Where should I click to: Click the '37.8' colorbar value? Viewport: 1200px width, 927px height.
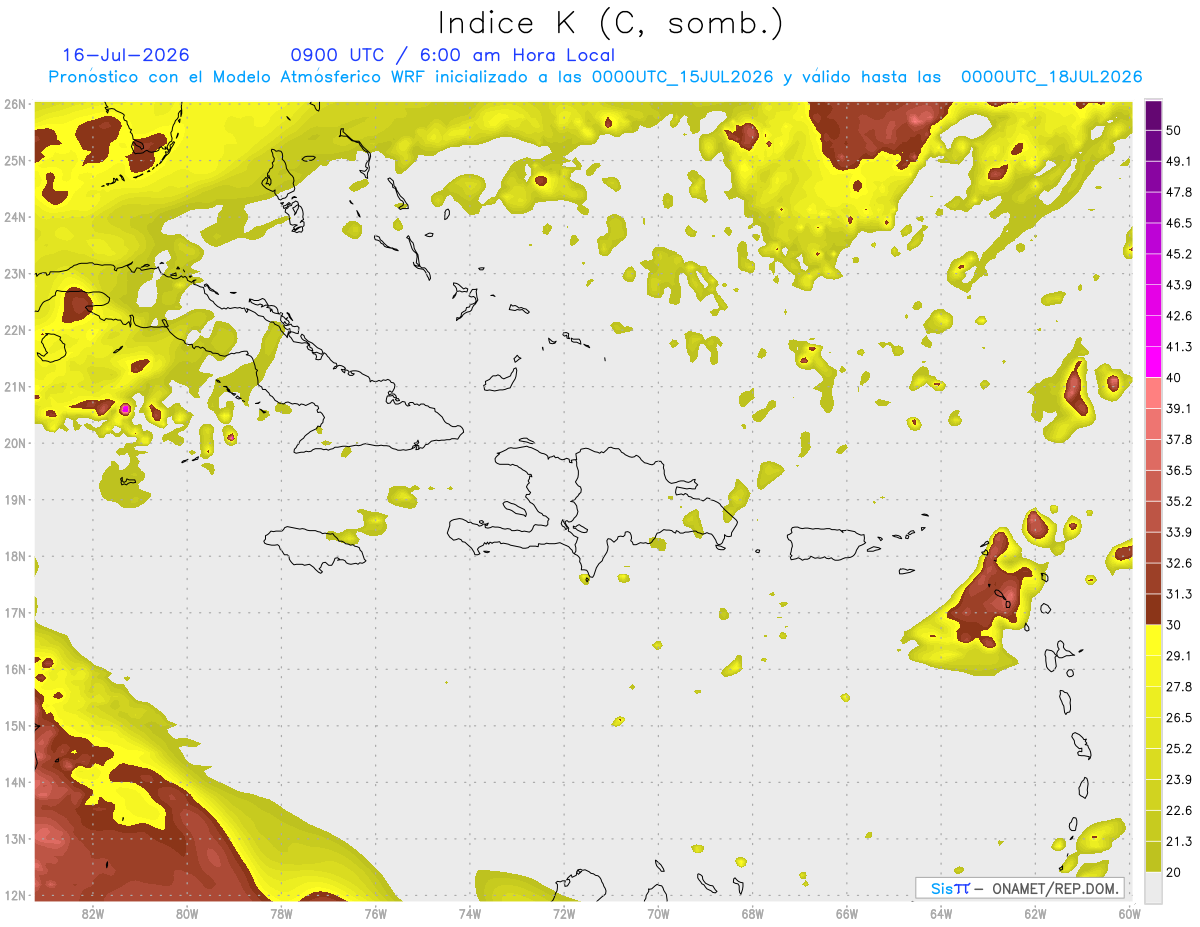1179,439
